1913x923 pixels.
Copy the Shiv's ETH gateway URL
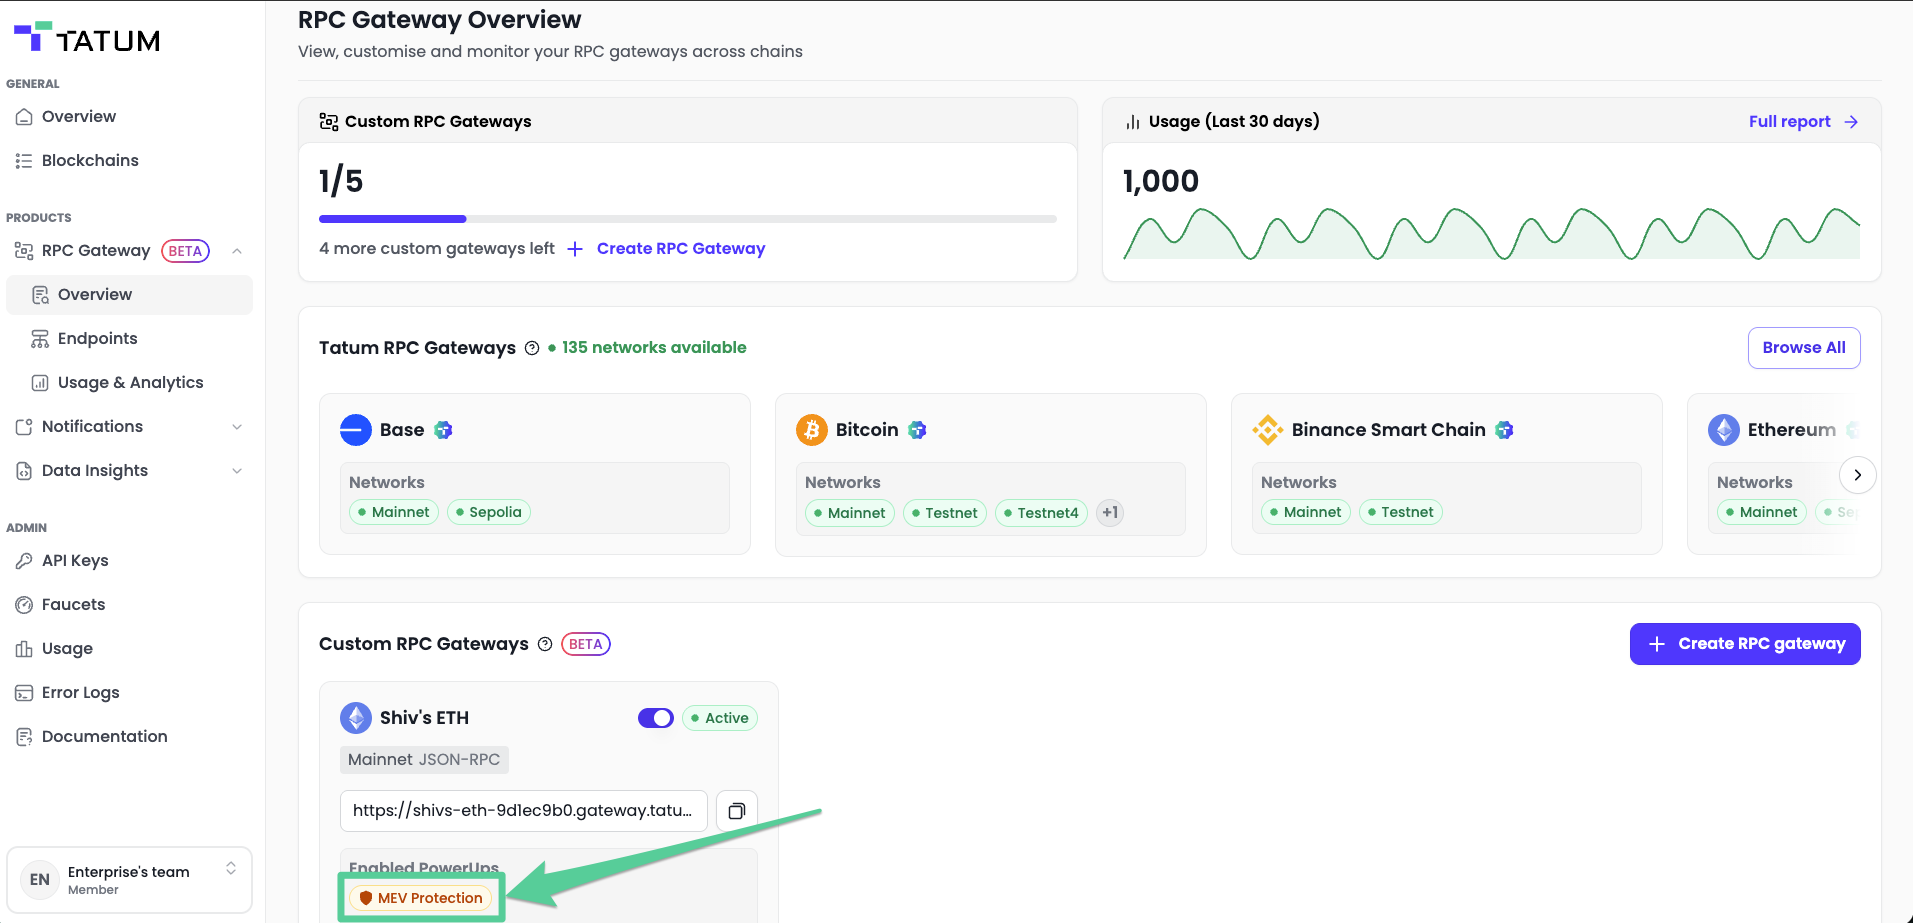click(x=737, y=811)
